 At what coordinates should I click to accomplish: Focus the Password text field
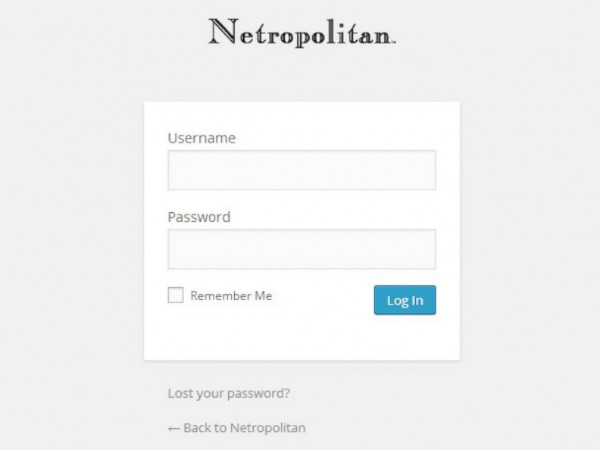[302, 249]
